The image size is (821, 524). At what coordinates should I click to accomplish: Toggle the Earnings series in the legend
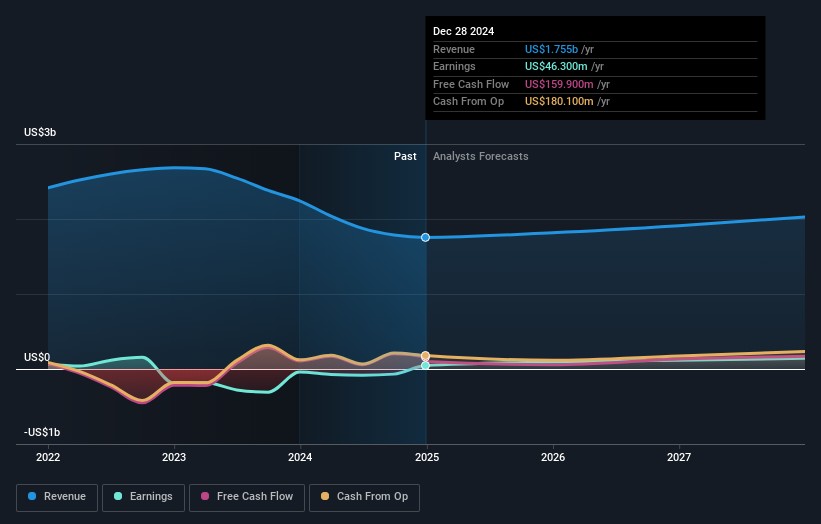(142, 496)
